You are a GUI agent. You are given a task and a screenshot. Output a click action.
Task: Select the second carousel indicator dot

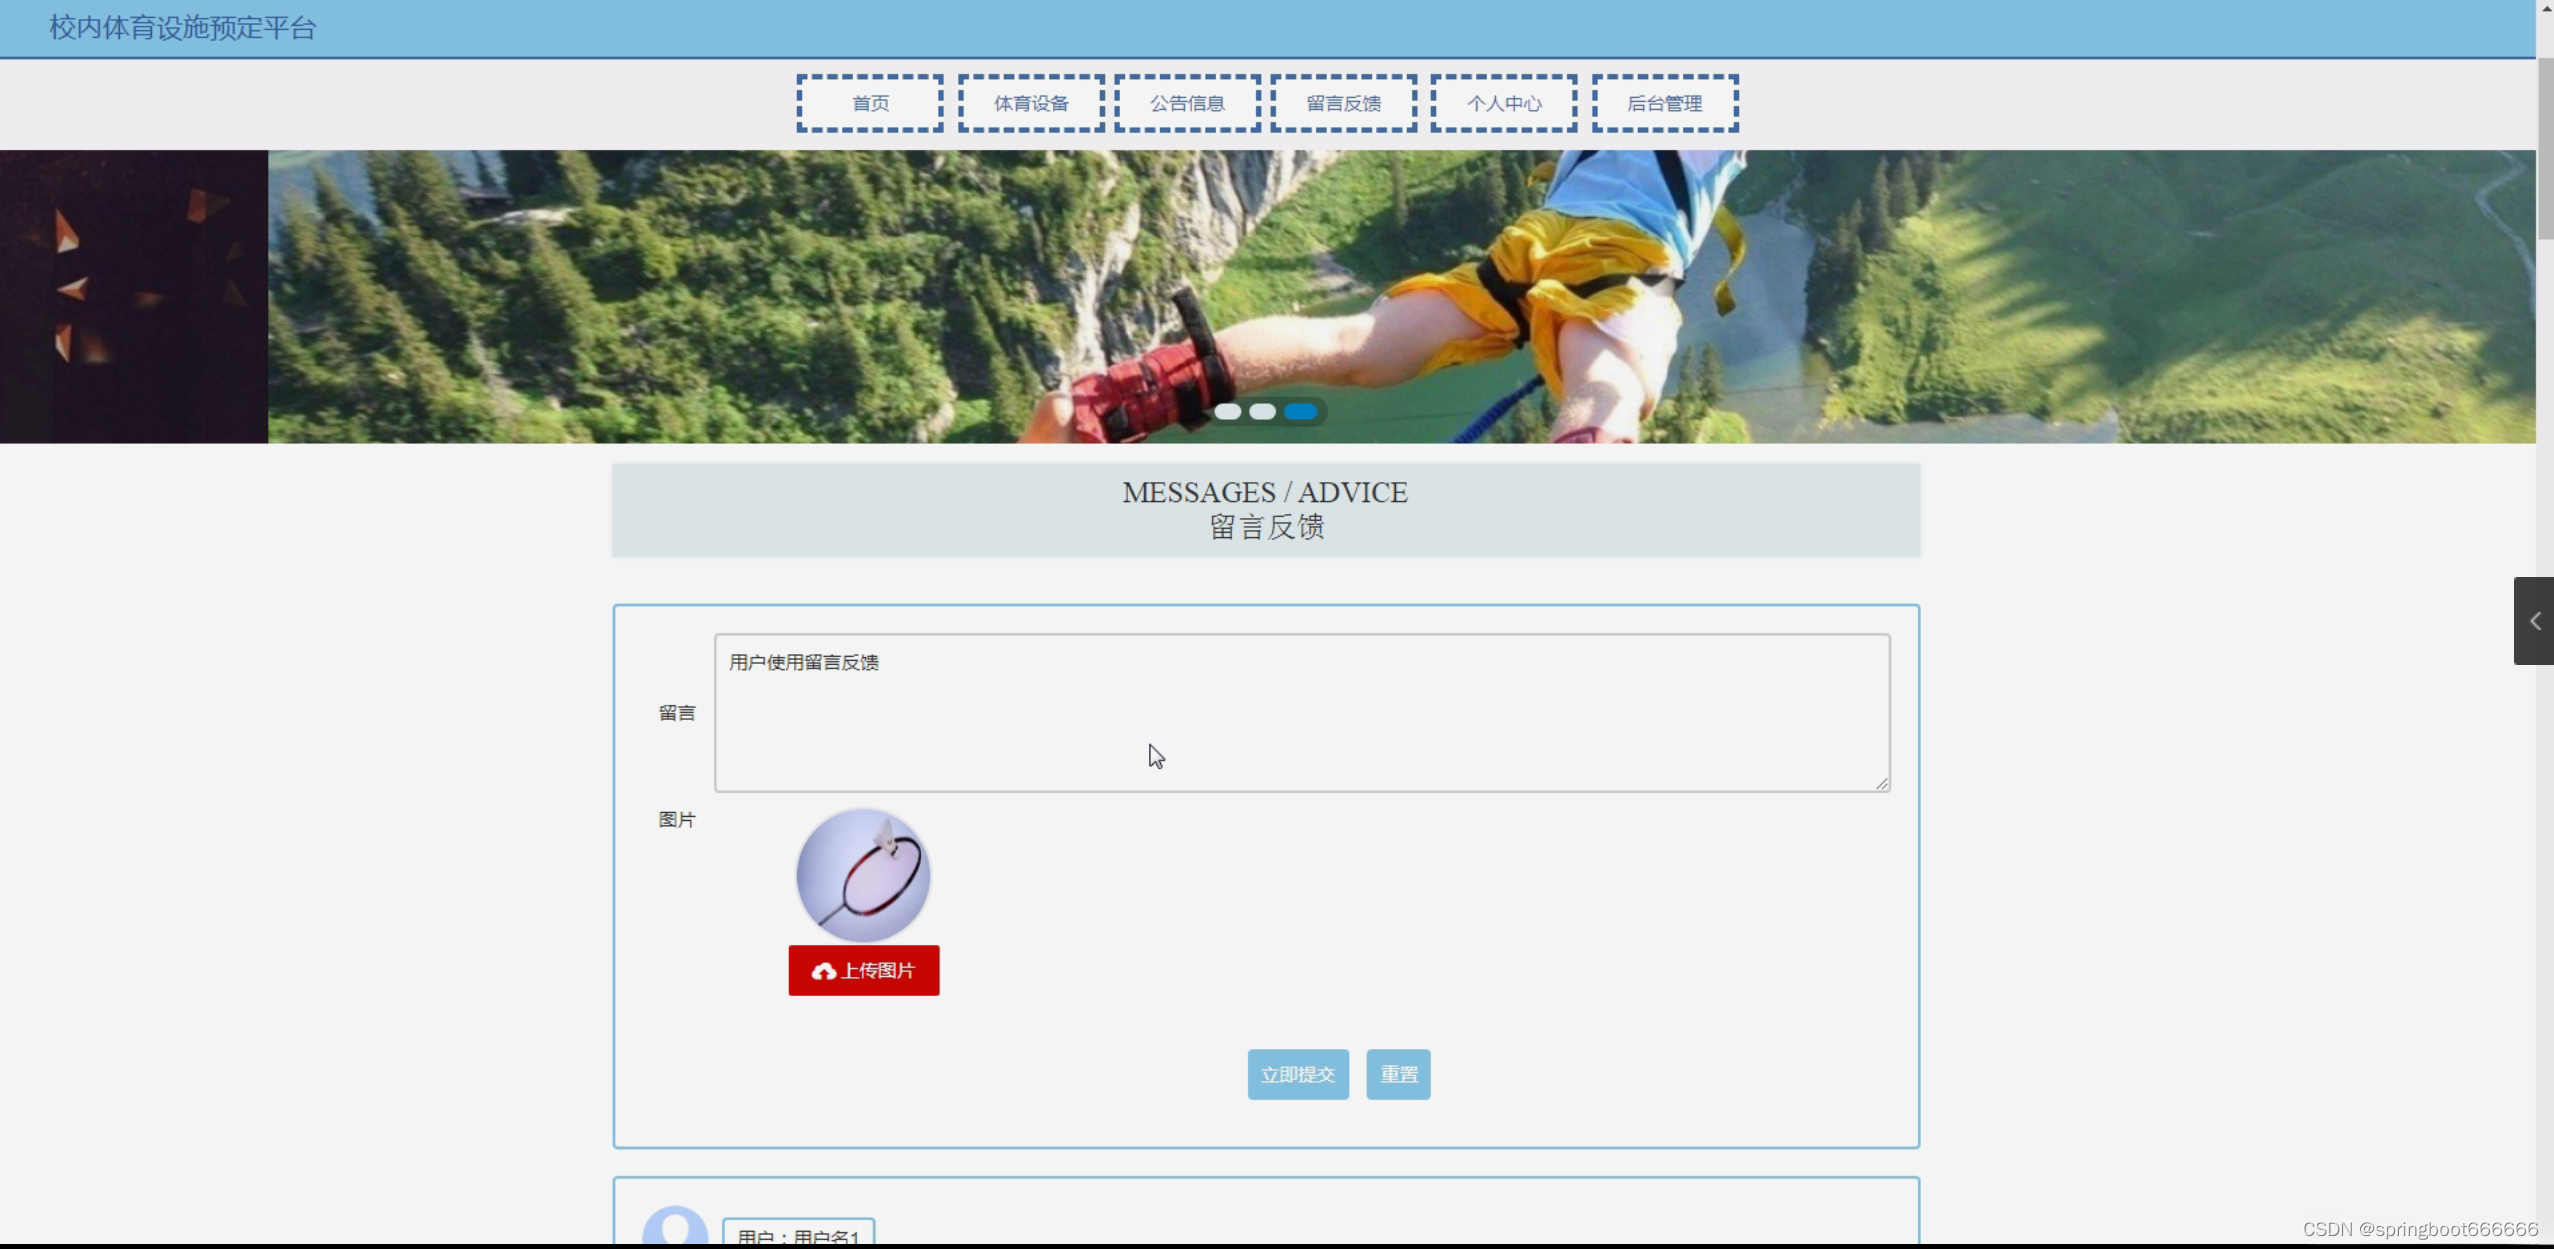click(x=1262, y=411)
